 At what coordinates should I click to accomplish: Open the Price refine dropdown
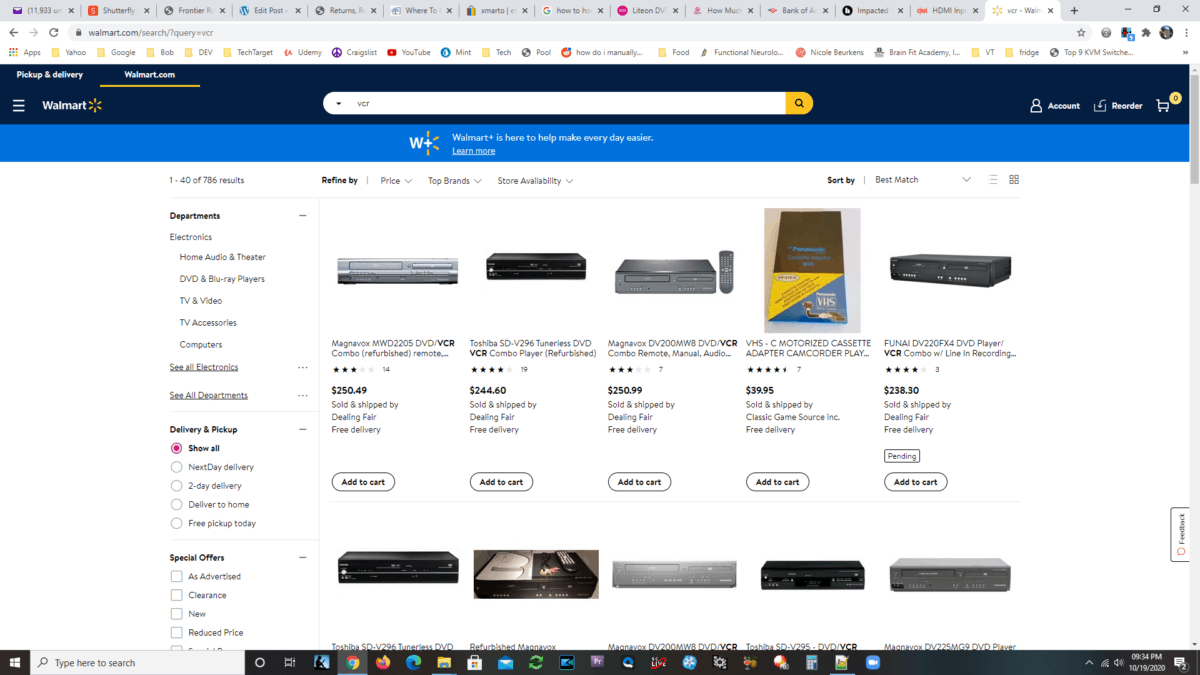click(x=396, y=181)
